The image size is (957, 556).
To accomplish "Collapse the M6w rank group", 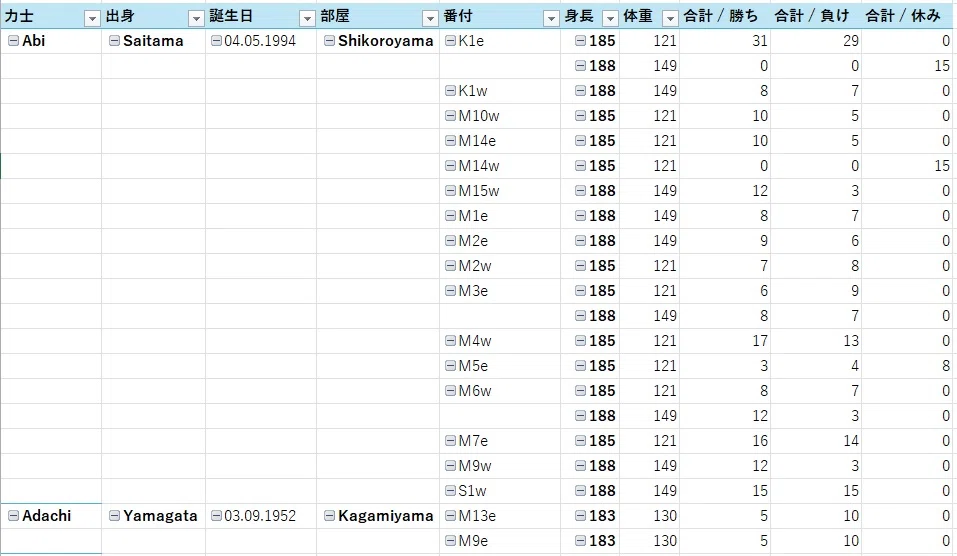I will pyautogui.click(x=450, y=391).
